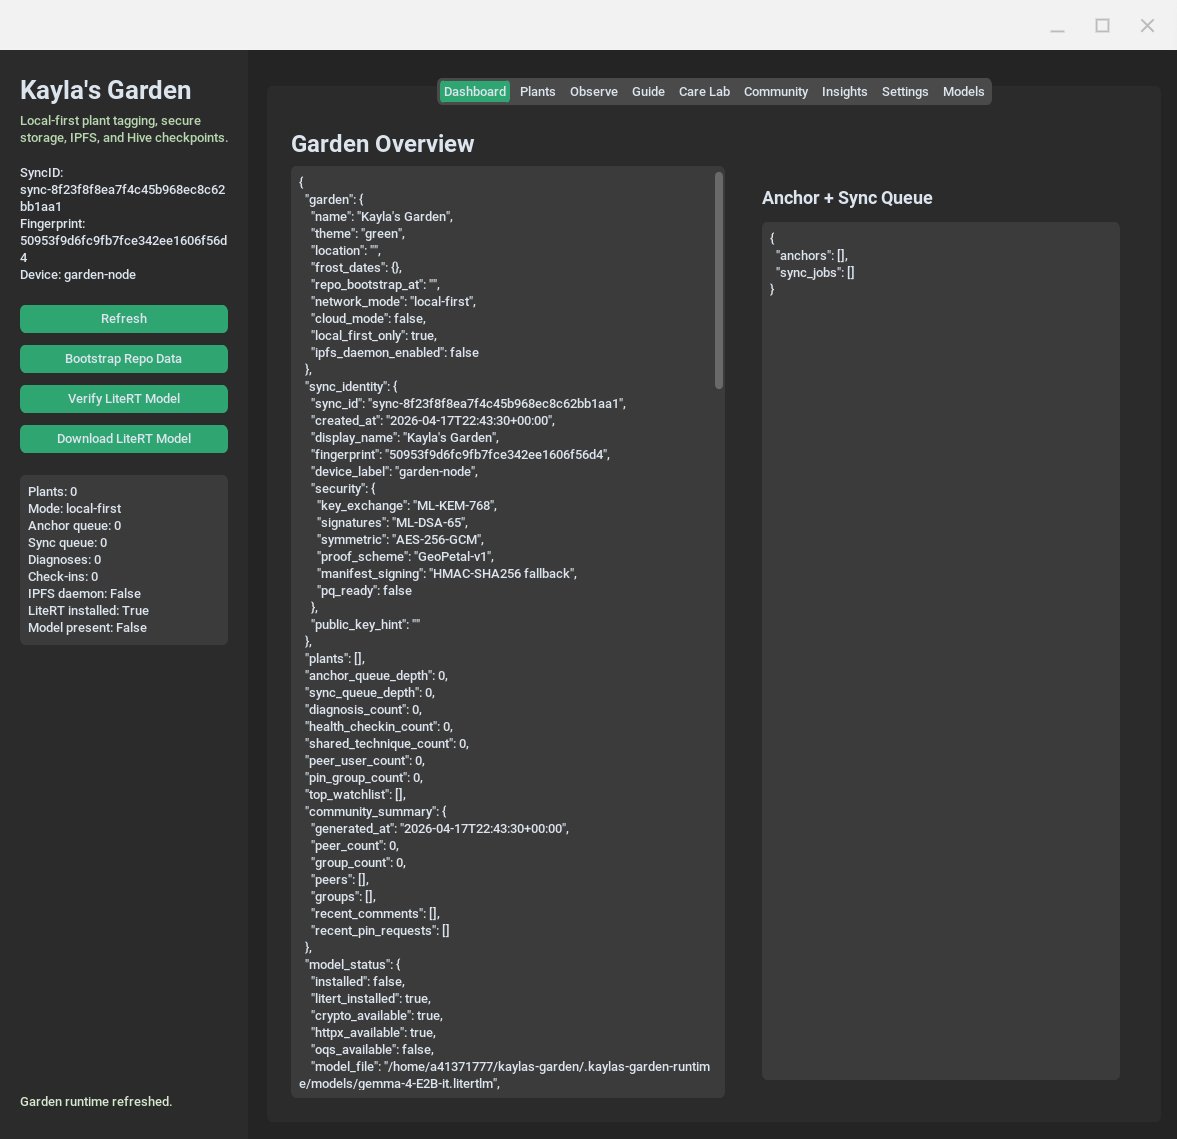This screenshot has height=1139, width=1177.
Task: Start Download LiteRT Model
Action: point(124,438)
